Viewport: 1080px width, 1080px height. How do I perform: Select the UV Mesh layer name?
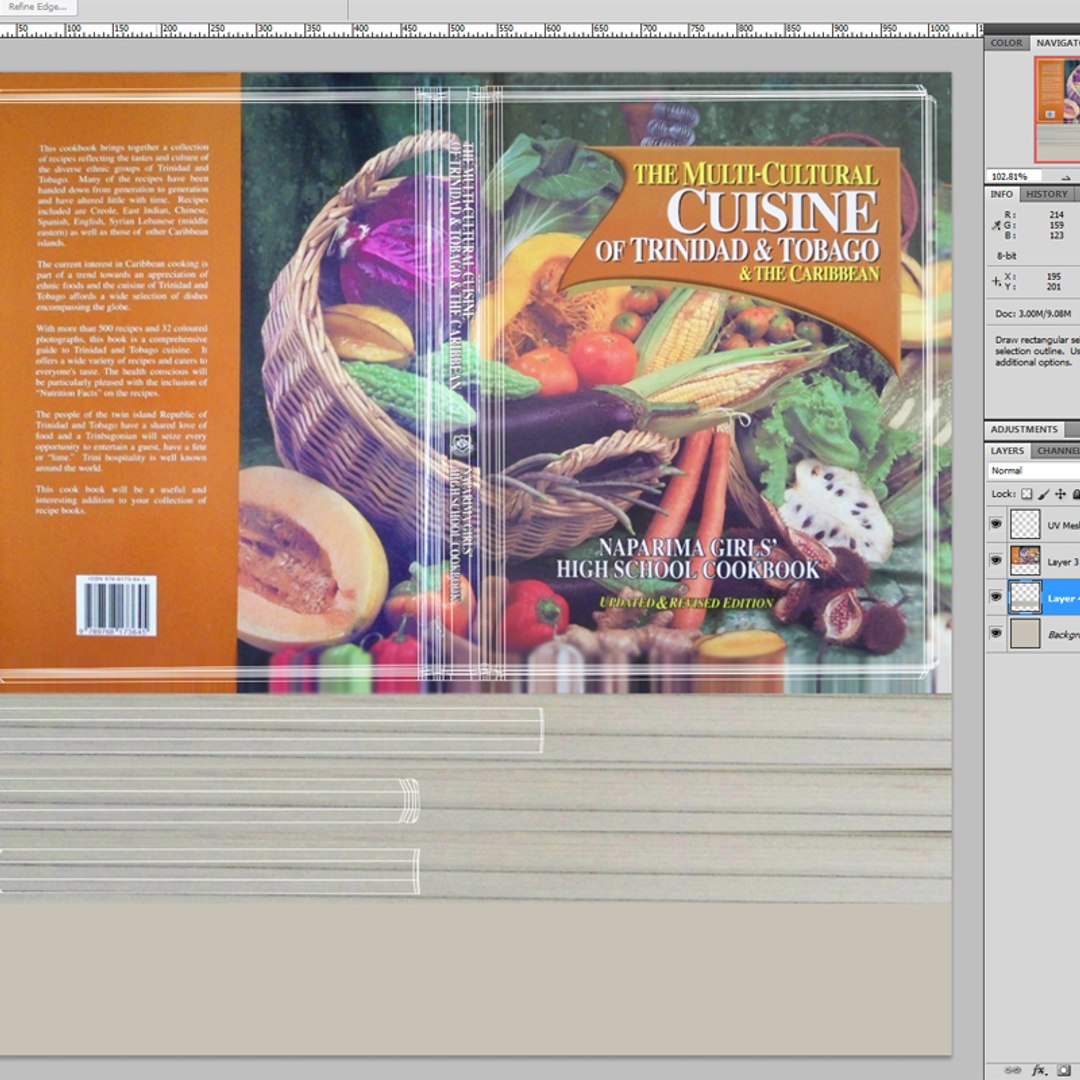point(1063,526)
